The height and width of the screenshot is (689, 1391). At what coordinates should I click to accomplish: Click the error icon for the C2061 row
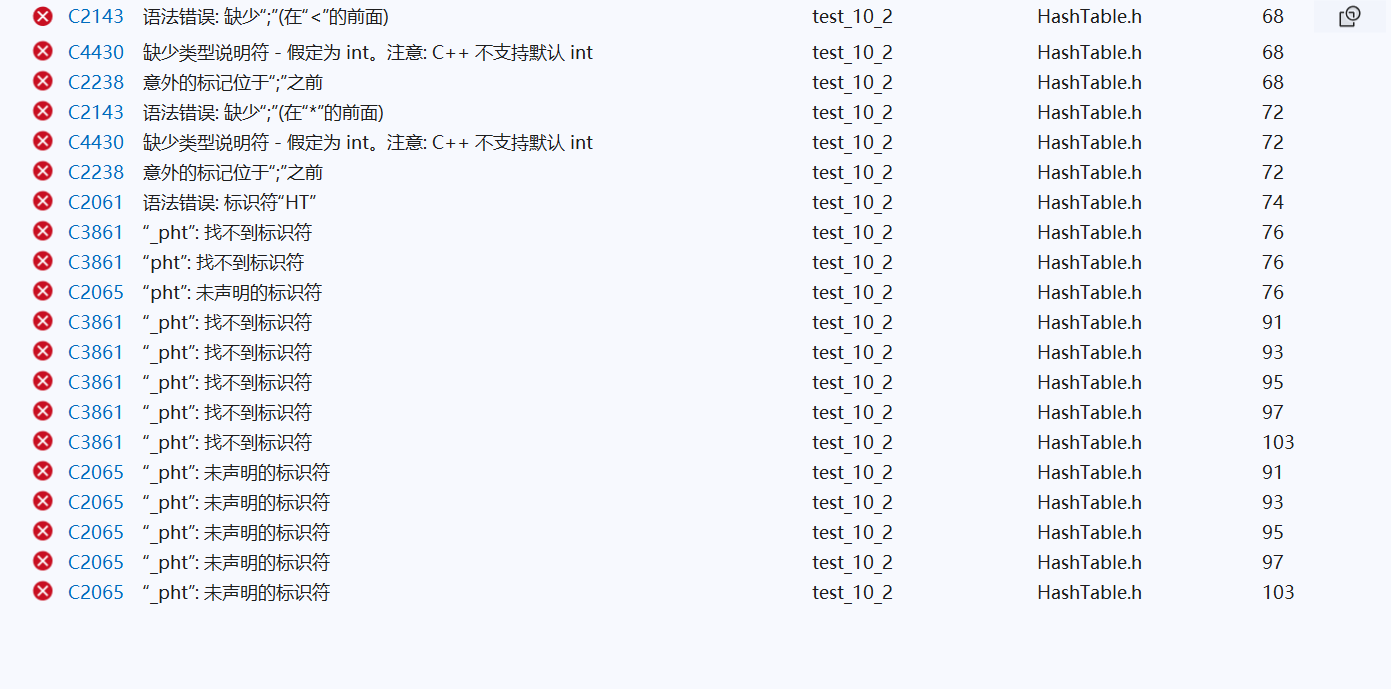[x=42, y=202]
